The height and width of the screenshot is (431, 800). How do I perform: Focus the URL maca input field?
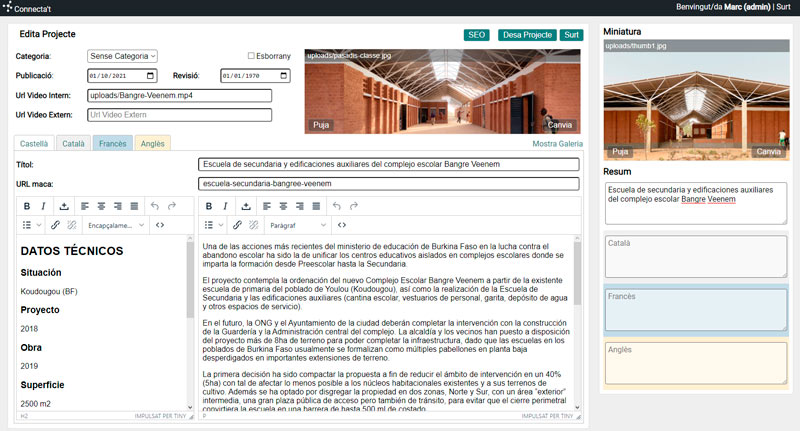point(389,184)
